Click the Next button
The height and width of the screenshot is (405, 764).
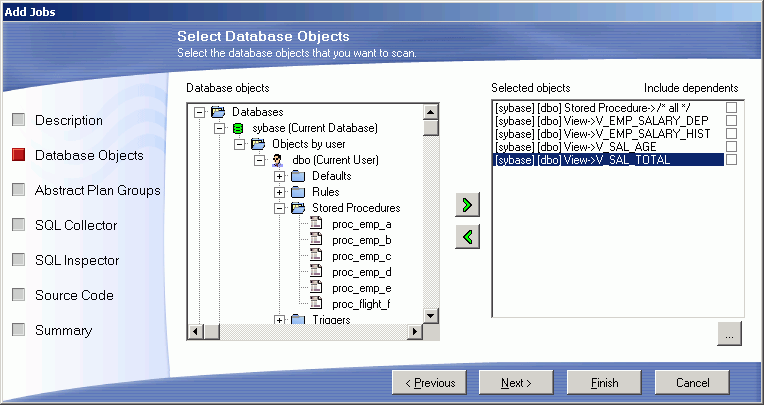tap(516, 383)
